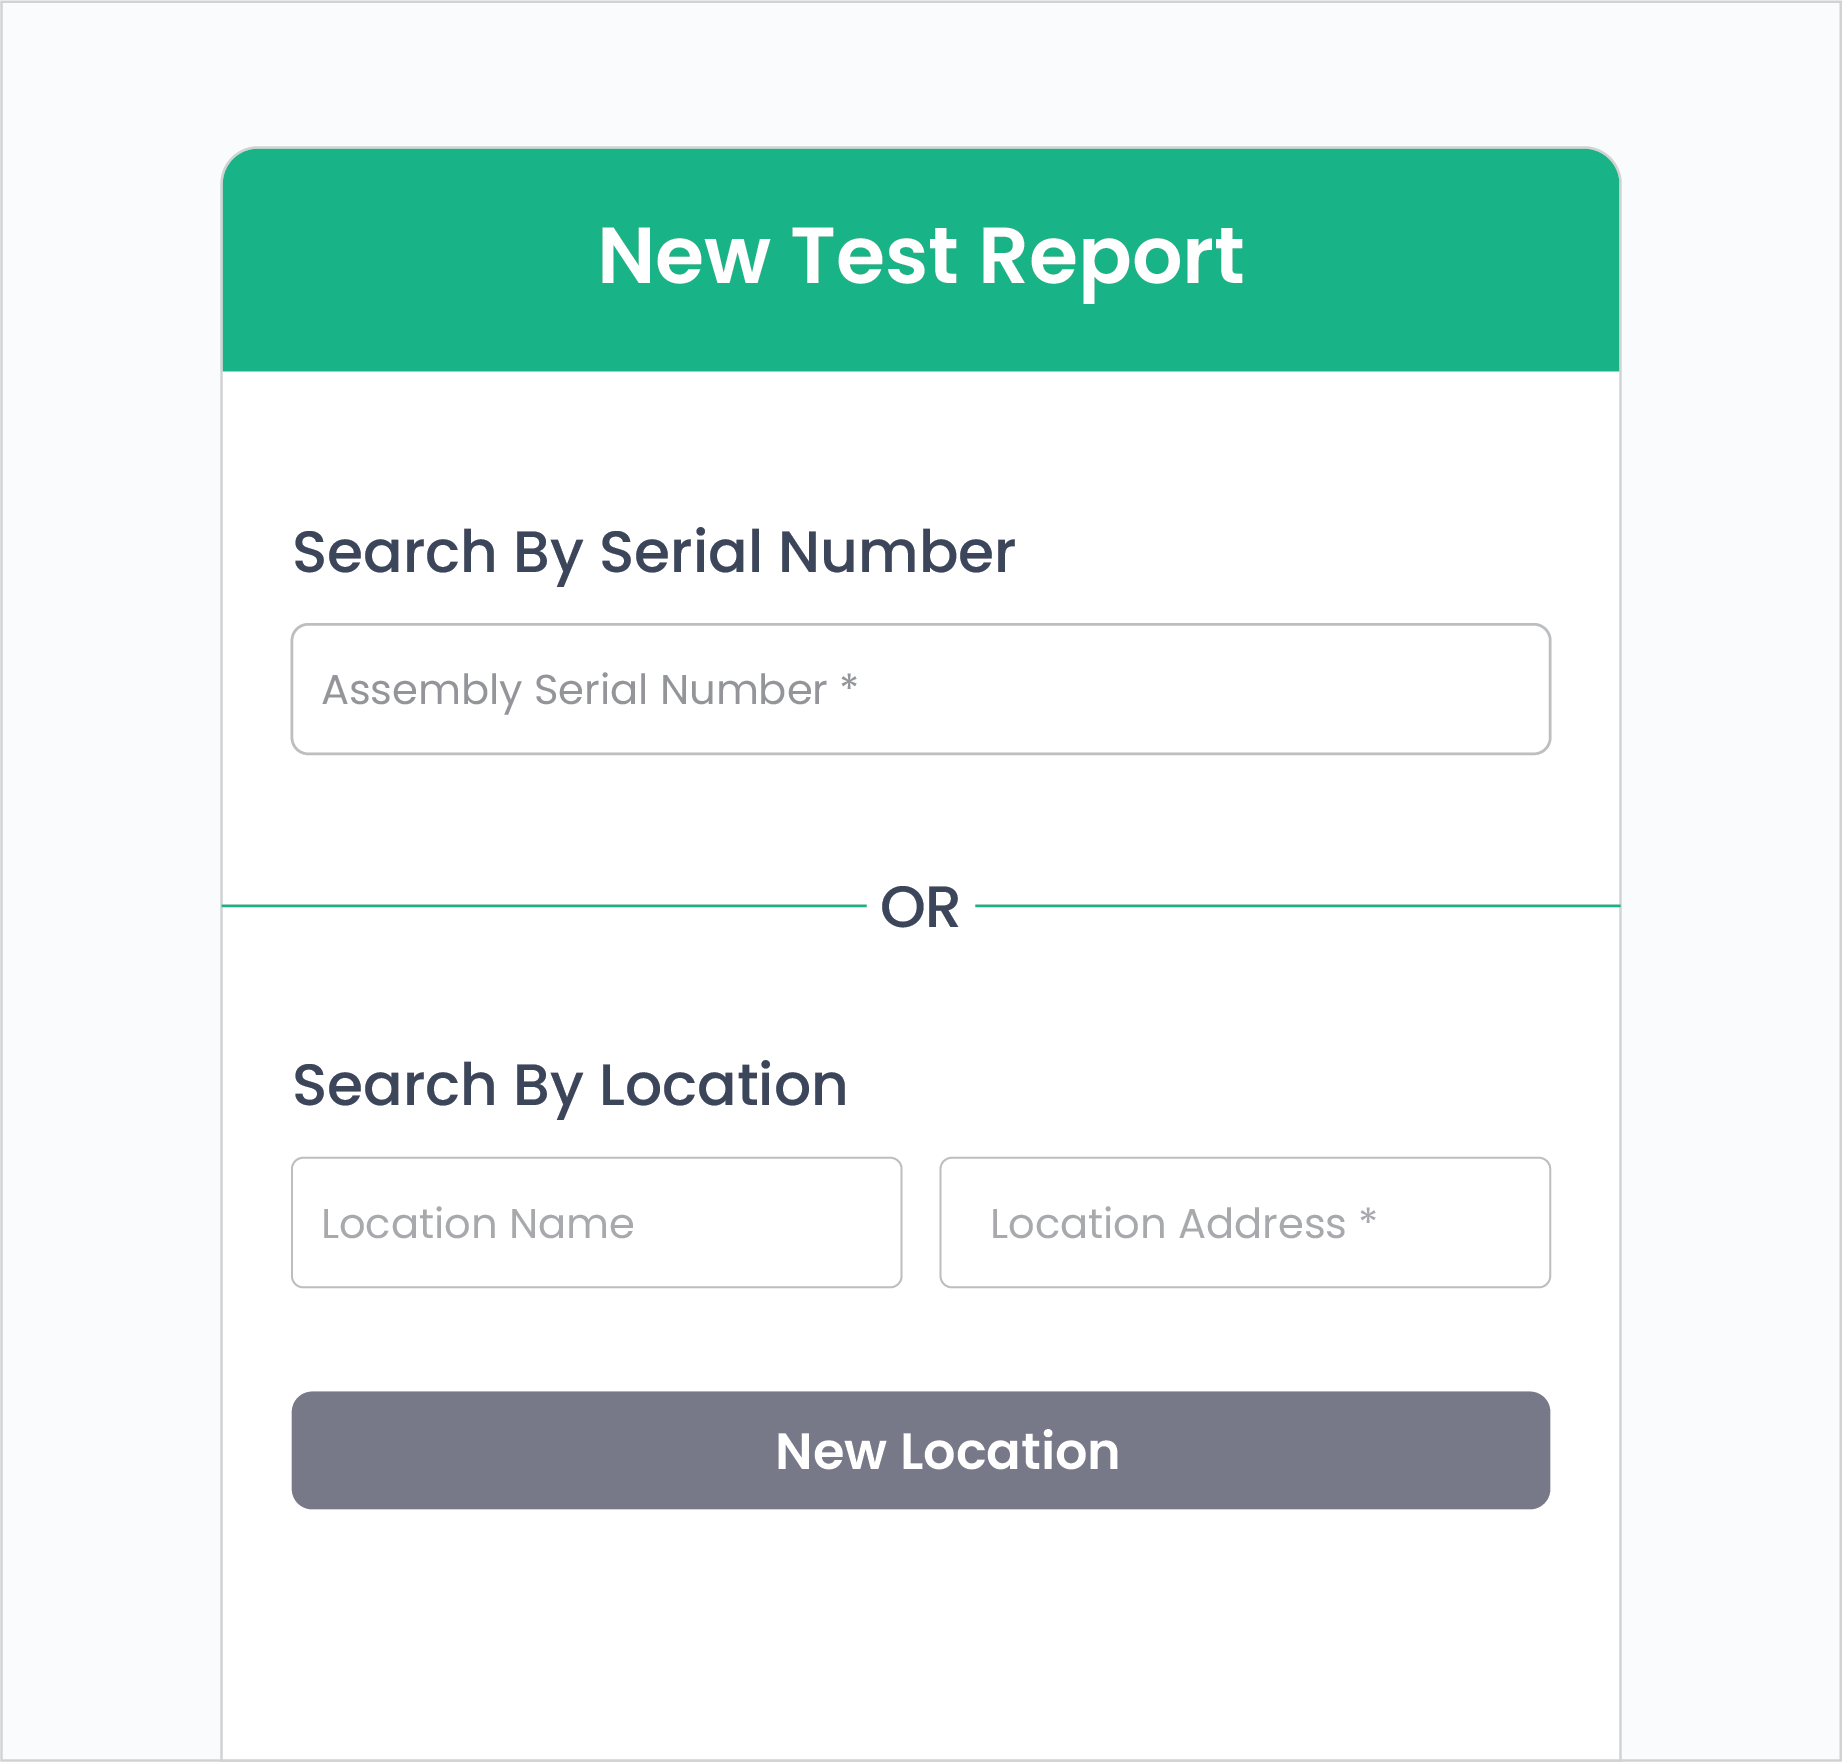Click the OR divider label
This screenshot has height=1762, width=1843.
(920, 907)
